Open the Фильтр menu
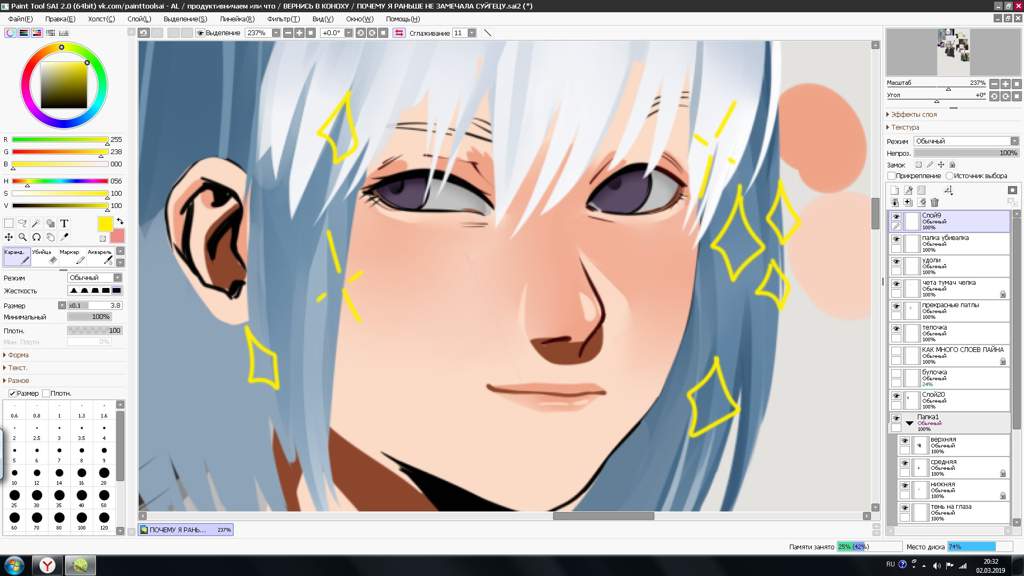Screen dimensions: 1024x576 283,19
